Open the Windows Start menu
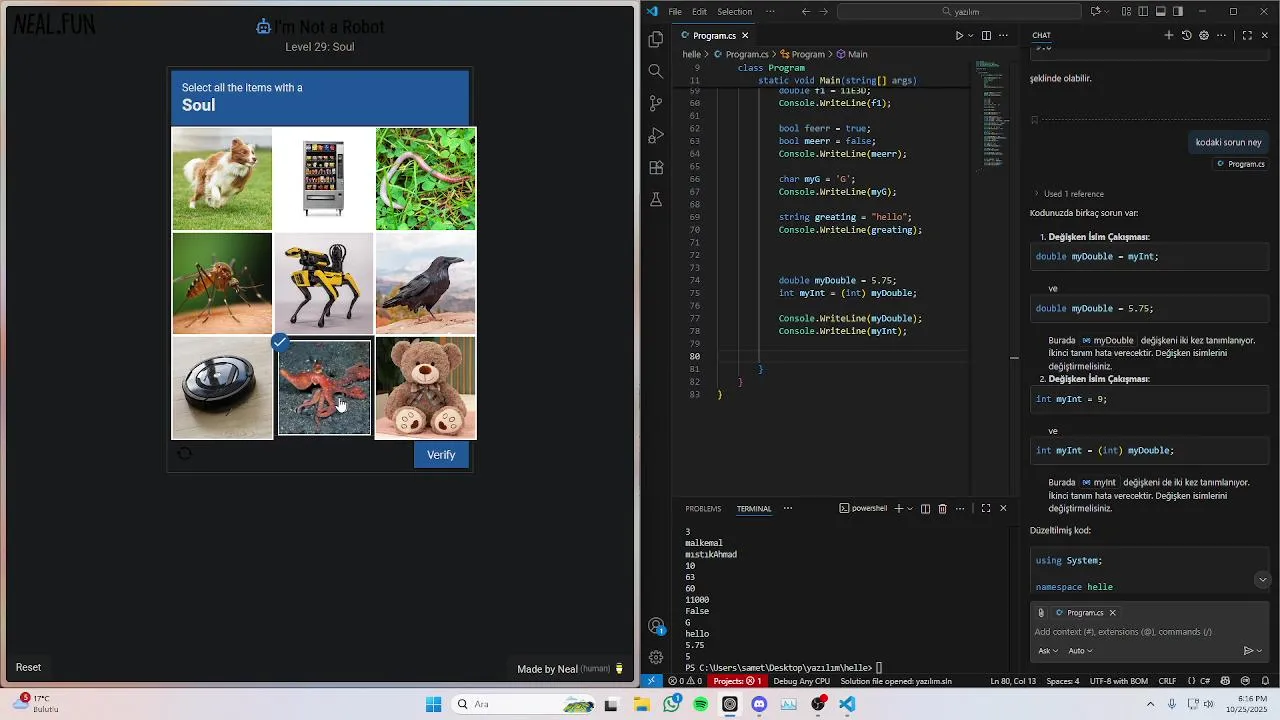 click(x=433, y=704)
